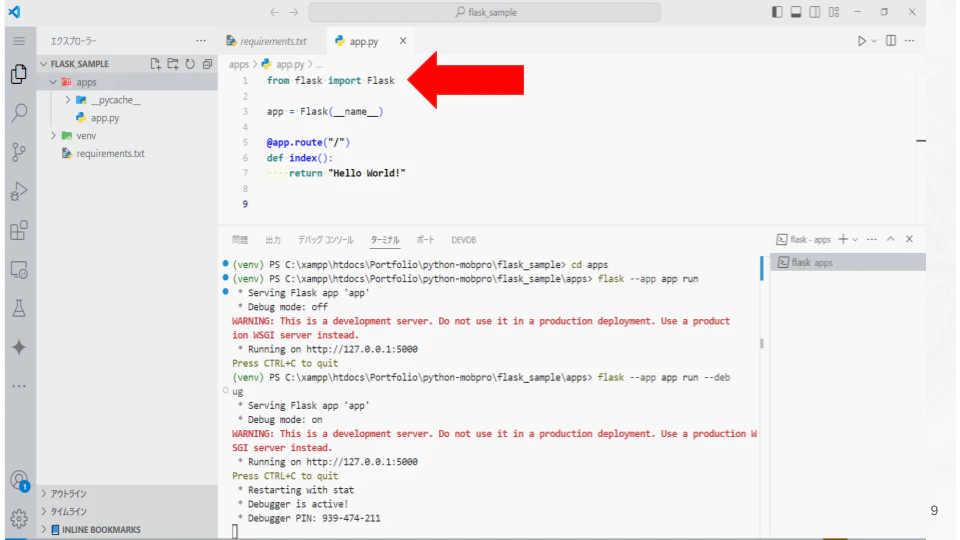
Task: Open the new terminal profile dropdown
Action: click(855, 239)
